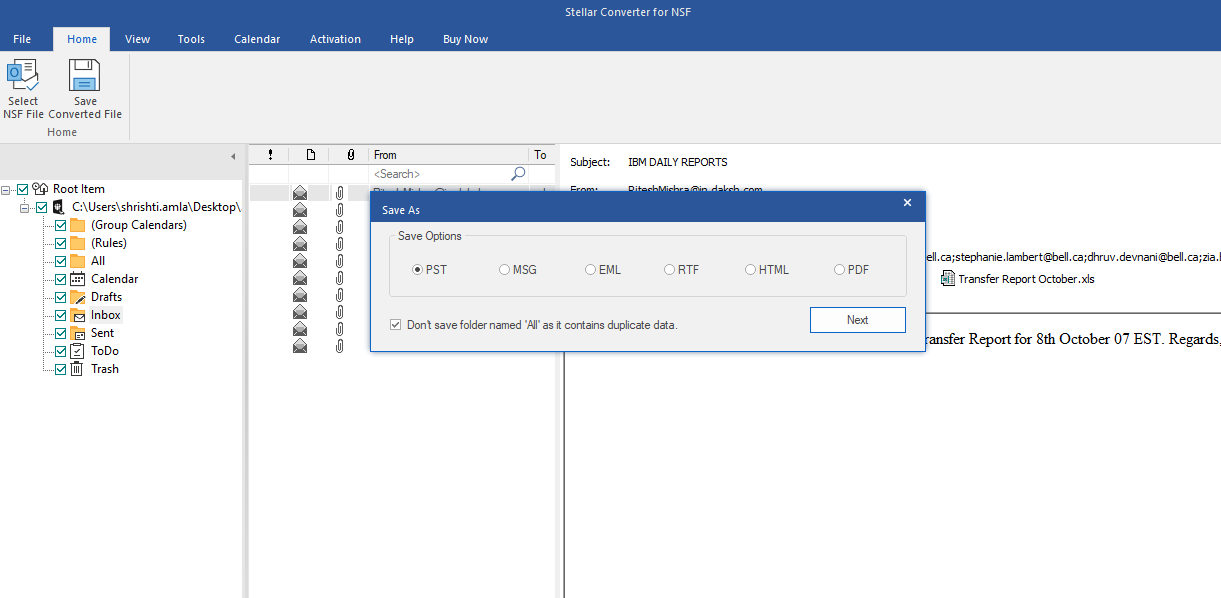Select the Calendar icon in tree

click(77, 279)
